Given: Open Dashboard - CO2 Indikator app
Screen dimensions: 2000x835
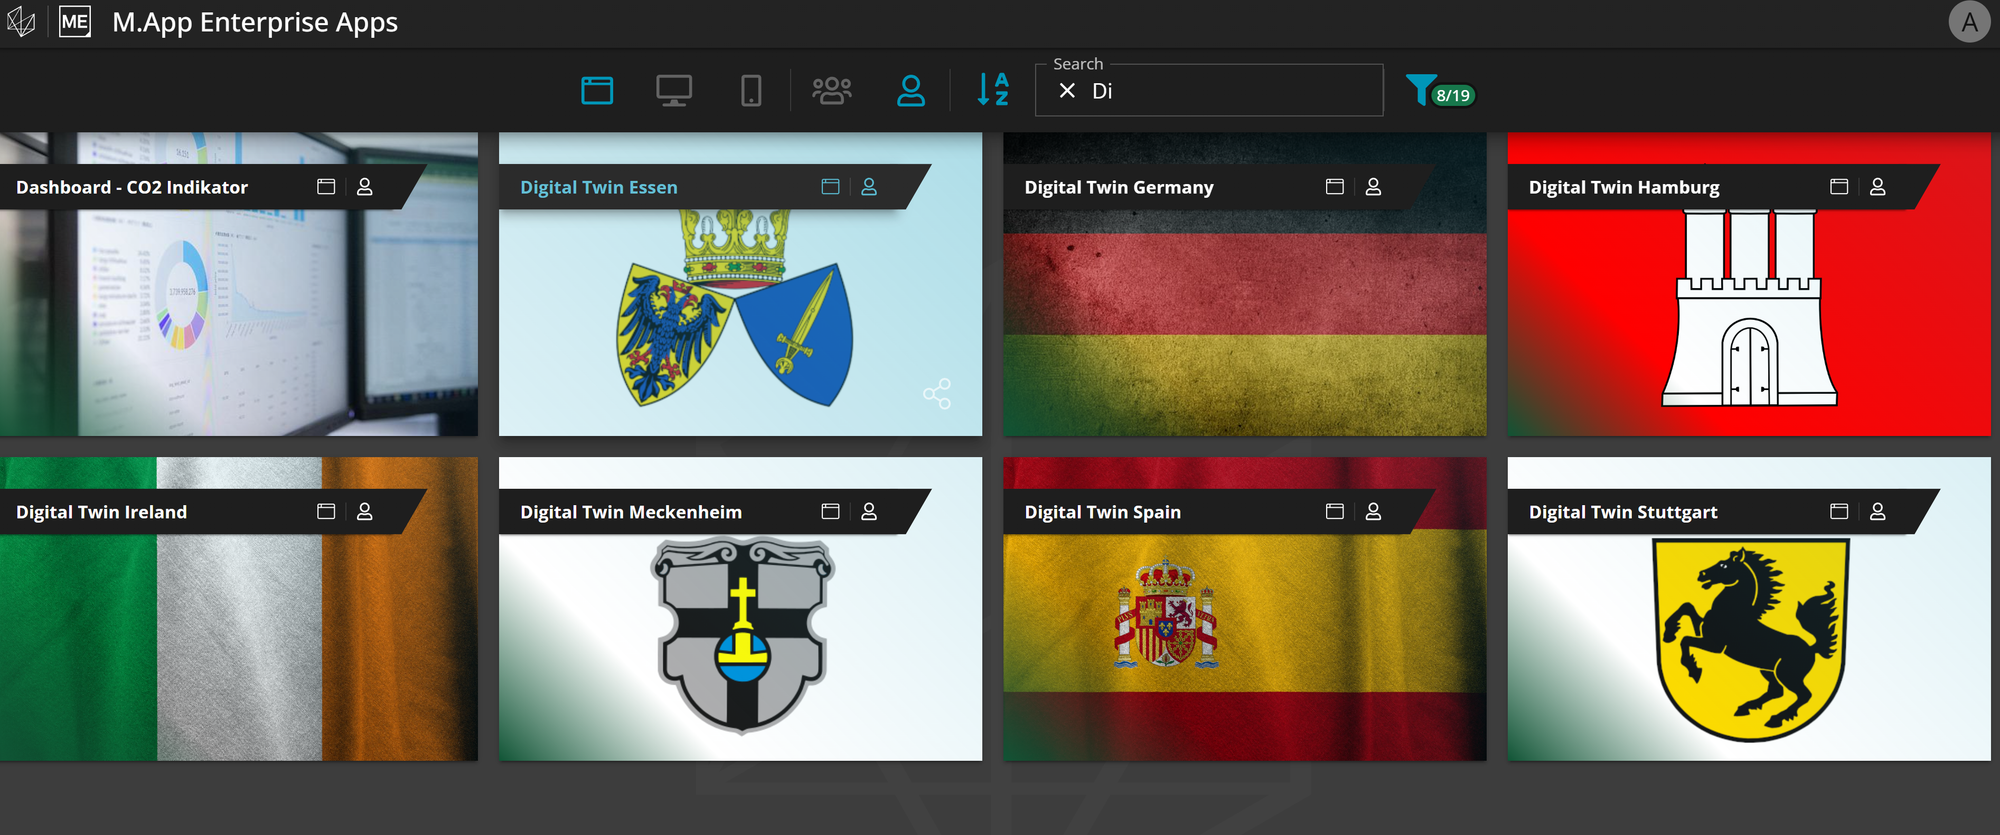Looking at the screenshot, I should point(132,187).
